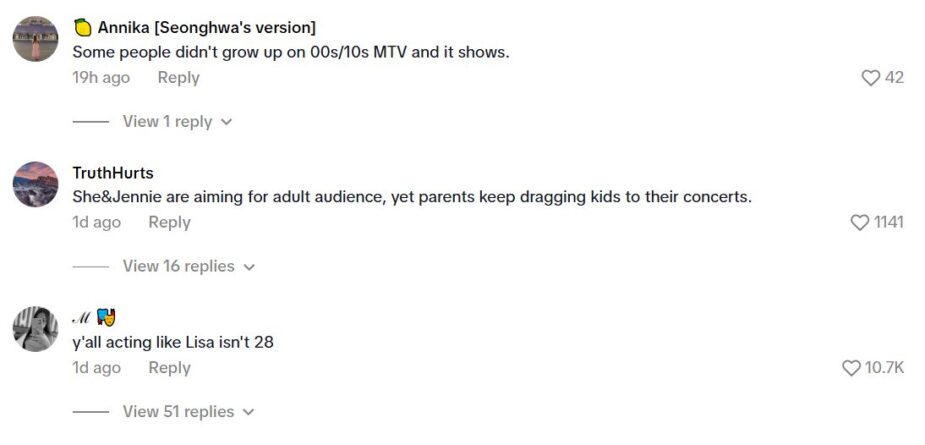The width and height of the screenshot is (925, 445).
Task: Click the 42 likes count
Action: pyautogui.click(x=894, y=78)
